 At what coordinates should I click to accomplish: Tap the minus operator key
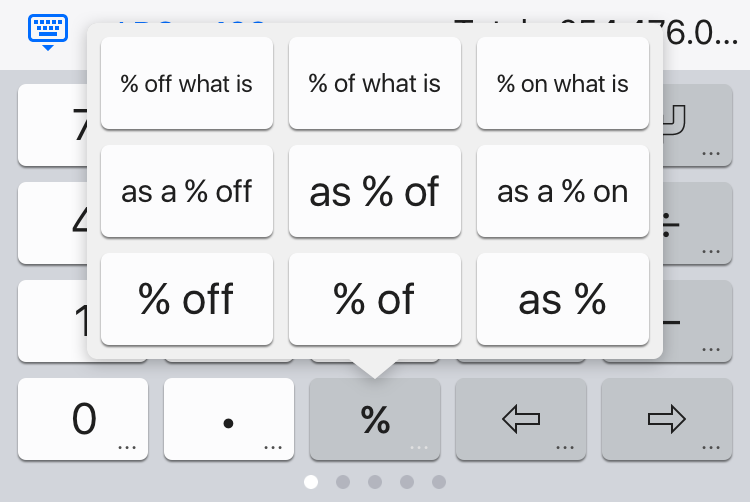pyautogui.click(x=697, y=321)
